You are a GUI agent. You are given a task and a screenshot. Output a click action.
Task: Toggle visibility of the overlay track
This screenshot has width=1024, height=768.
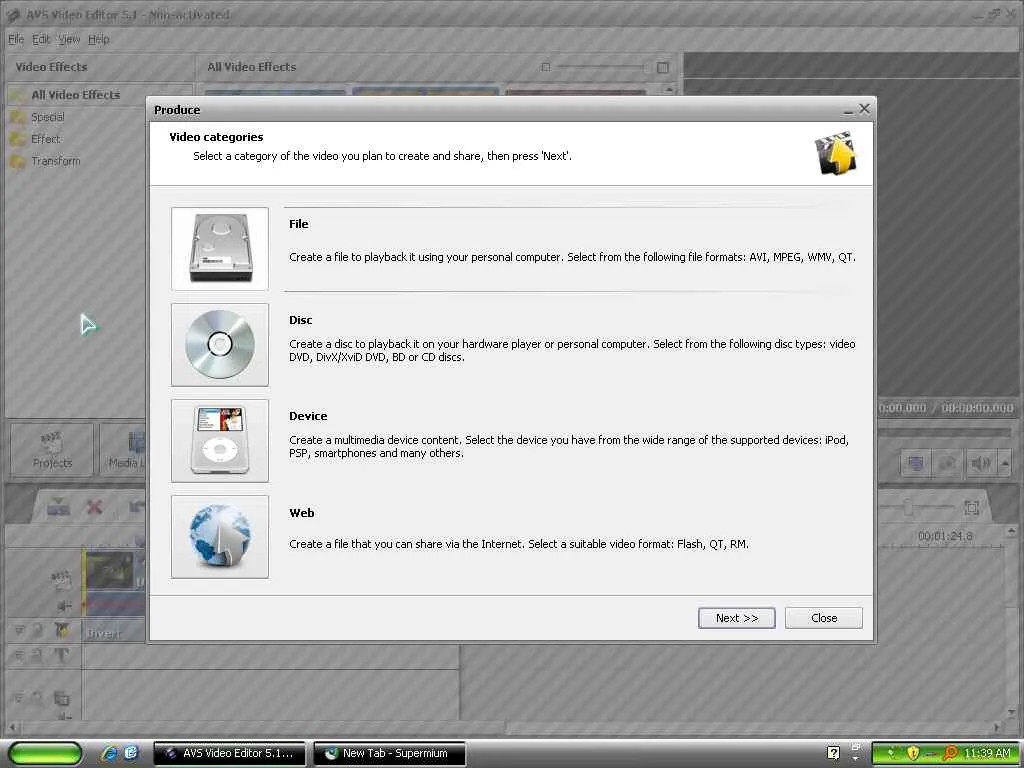[x=19, y=699]
